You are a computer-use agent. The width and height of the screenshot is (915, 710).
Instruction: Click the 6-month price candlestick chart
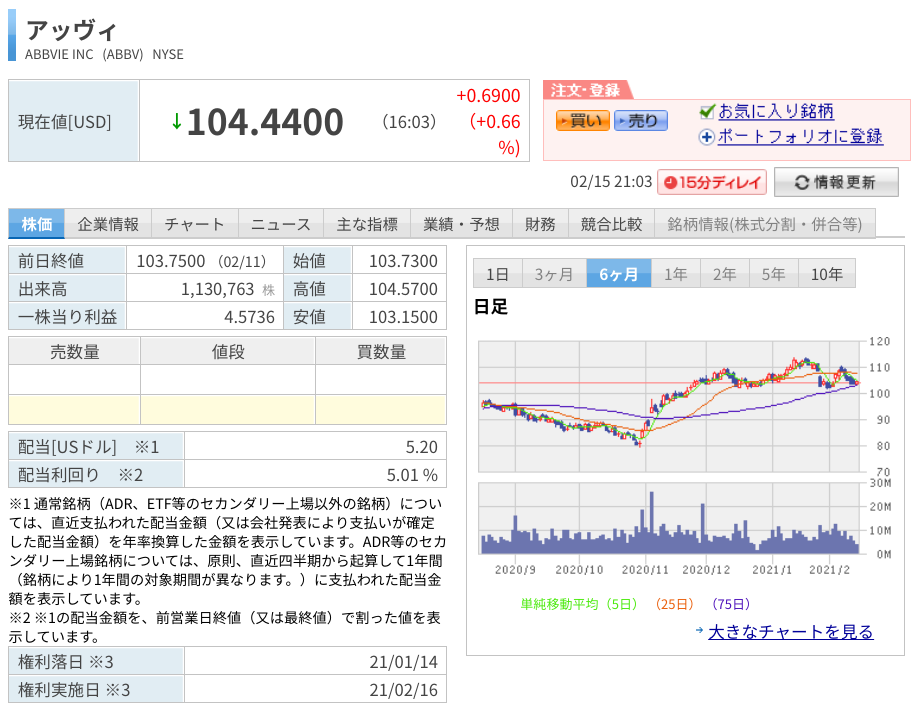670,406
